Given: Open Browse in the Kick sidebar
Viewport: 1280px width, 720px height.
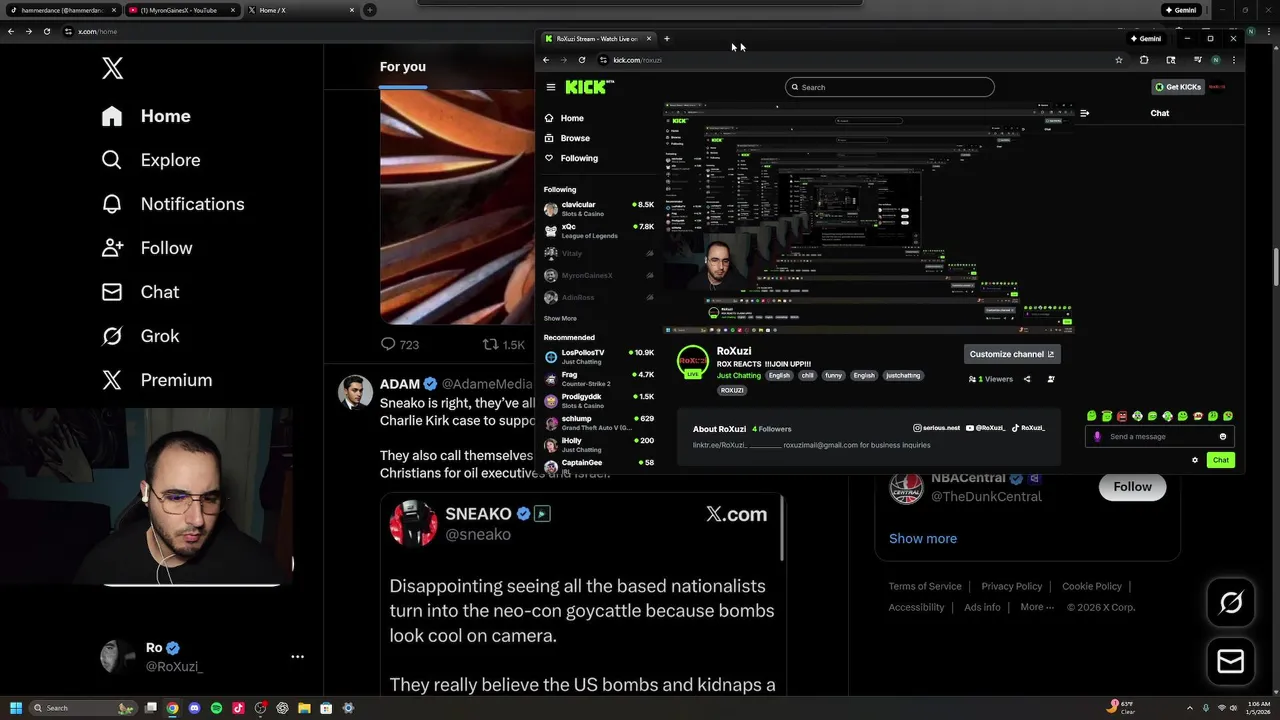Looking at the screenshot, I should (x=567, y=138).
